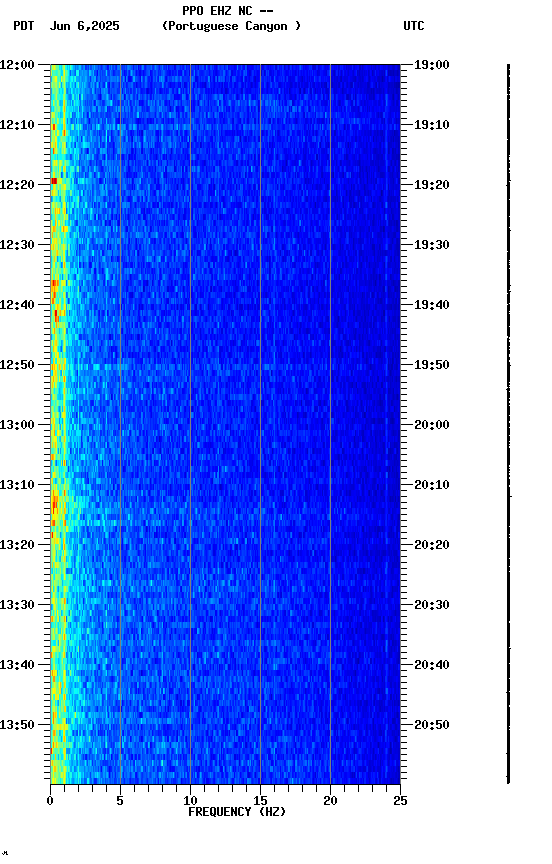The width and height of the screenshot is (552, 864).
Task: Click the UTC timezone label
Action: 414,26
